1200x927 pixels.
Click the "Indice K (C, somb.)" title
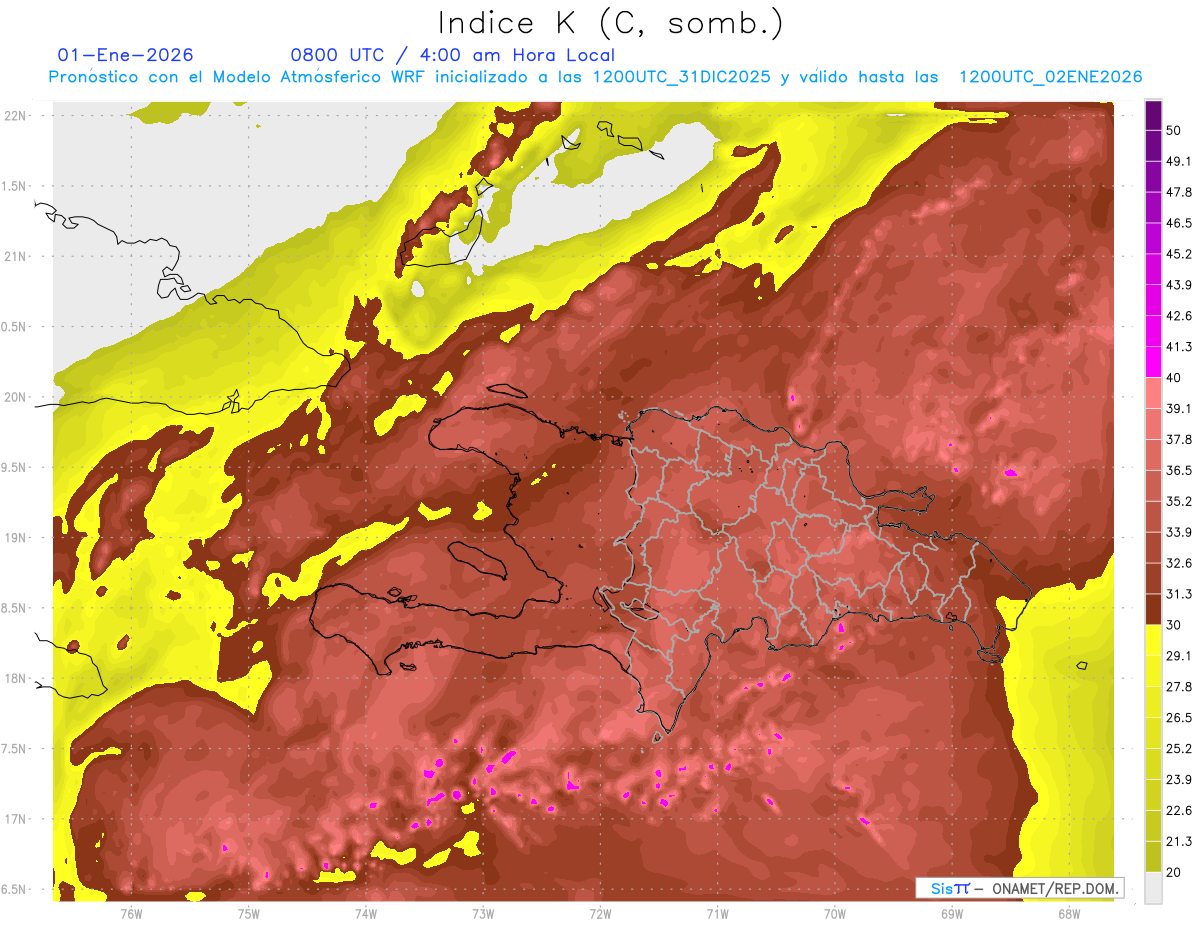[x=611, y=24]
